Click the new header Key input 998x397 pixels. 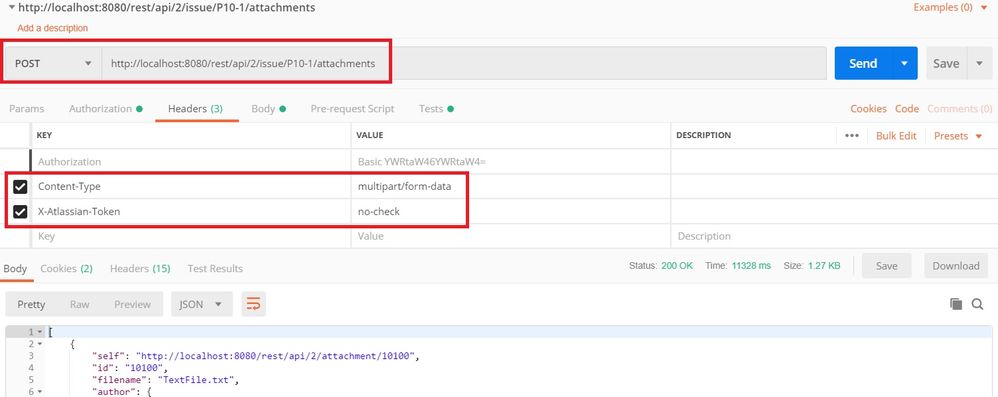[x=191, y=236]
